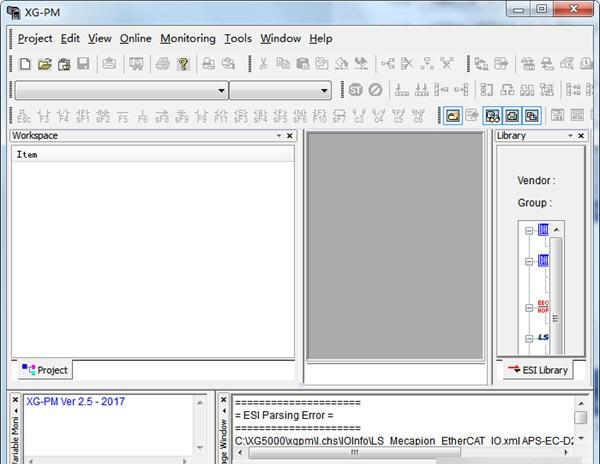The image size is (600, 464).
Task: Click the F6 vertical line tool icon
Action: point(142,116)
